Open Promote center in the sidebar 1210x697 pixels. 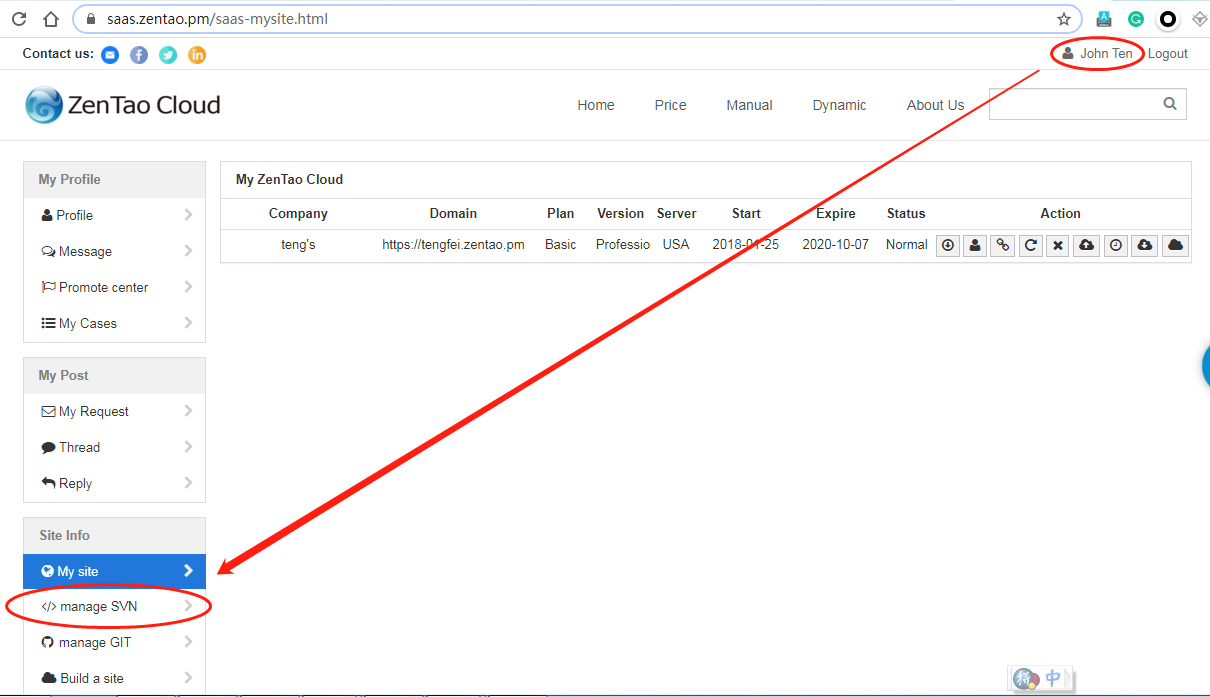tap(114, 287)
